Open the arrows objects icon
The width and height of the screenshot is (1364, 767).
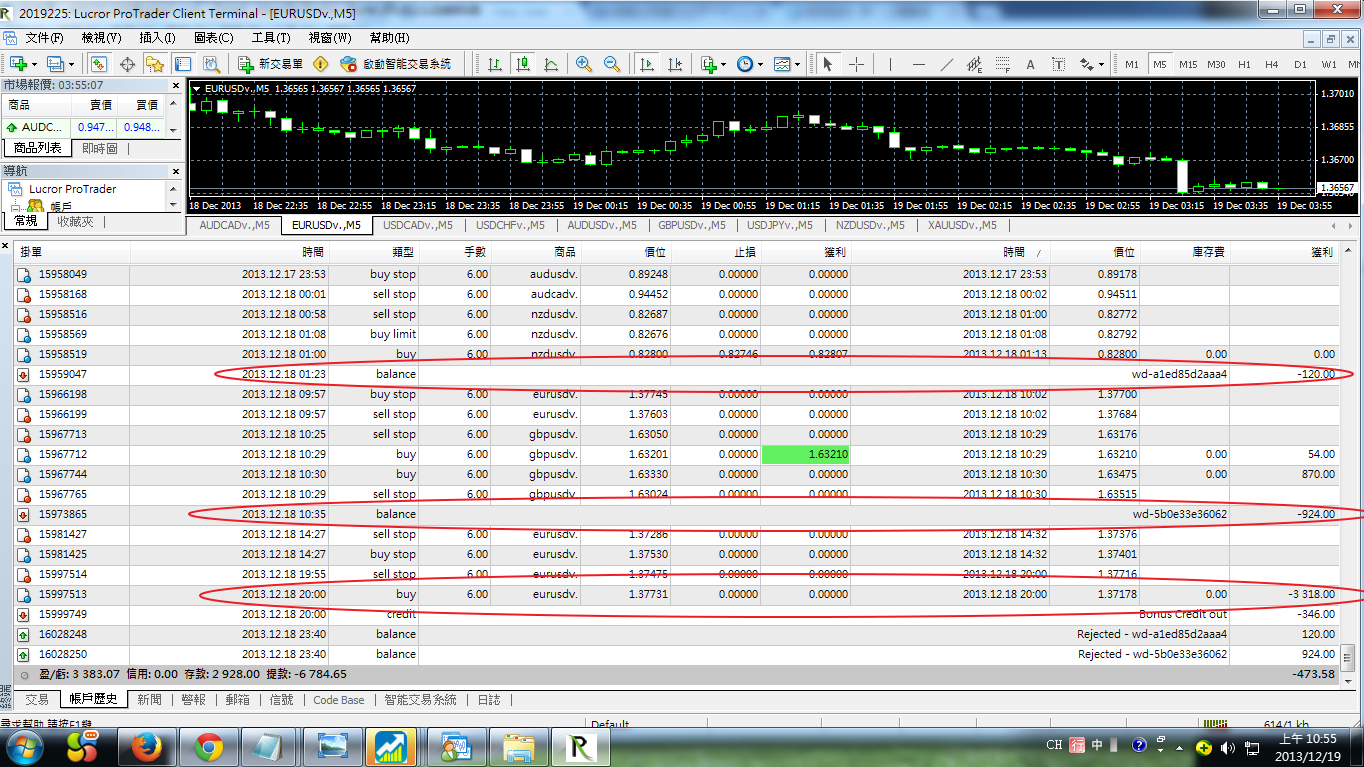point(1087,64)
